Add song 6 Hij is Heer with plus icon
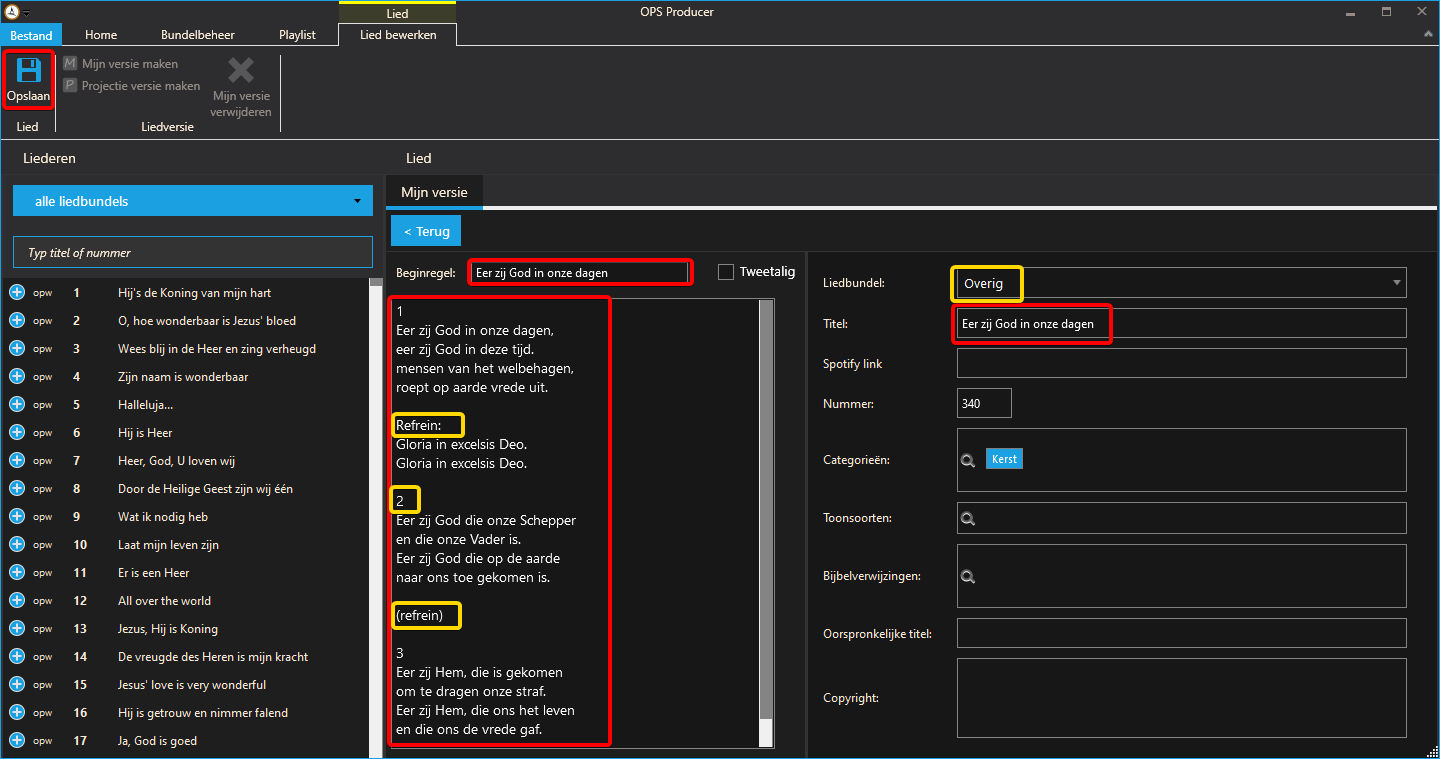1440x759 pixels. tap(17, 433)
